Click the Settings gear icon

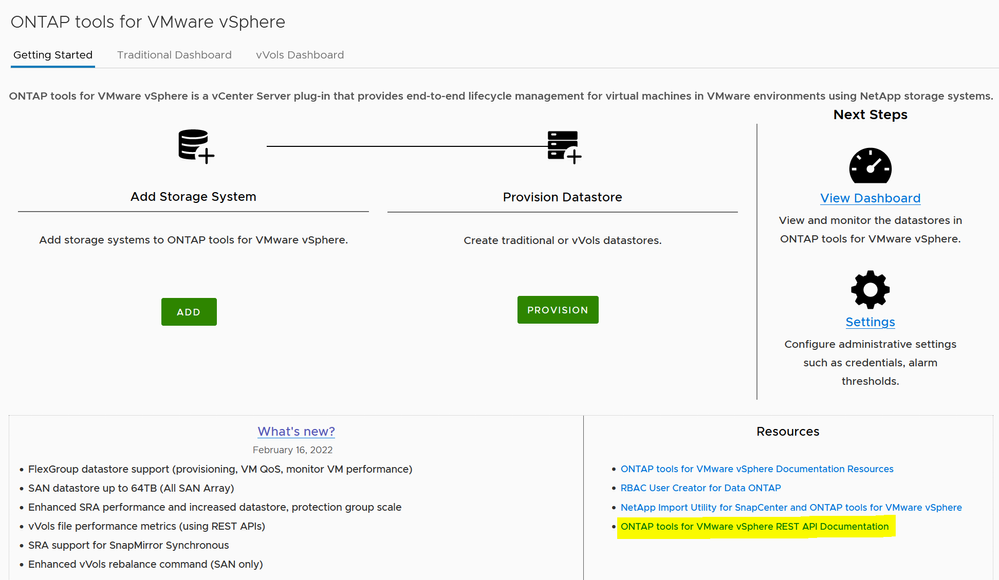tap(870, 290)
